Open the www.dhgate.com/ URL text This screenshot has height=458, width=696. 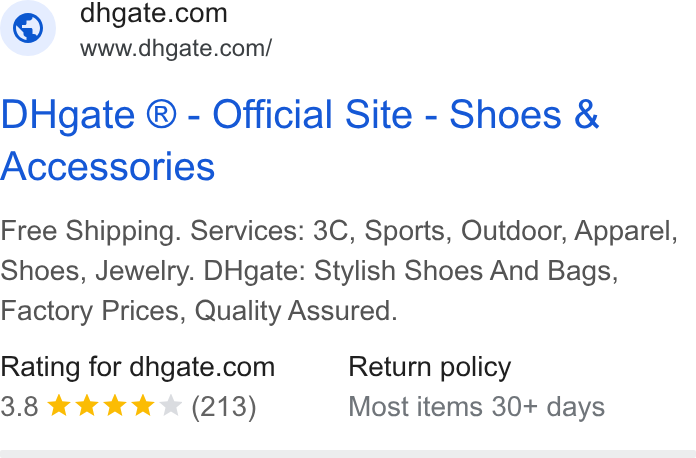[176, 48]
